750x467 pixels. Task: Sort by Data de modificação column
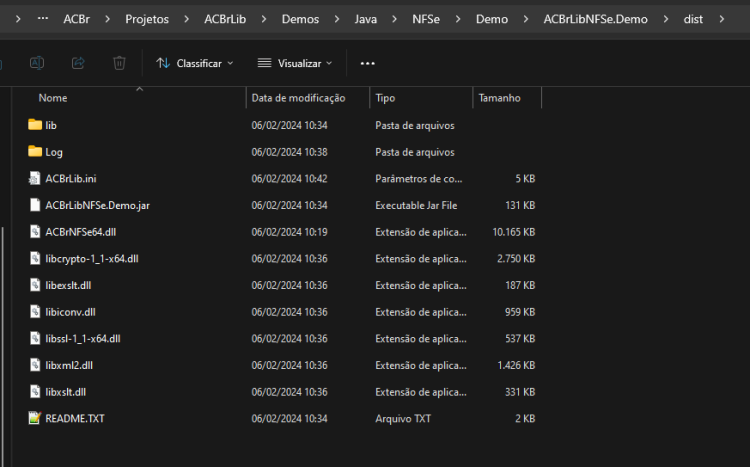(x=298, y=98)
